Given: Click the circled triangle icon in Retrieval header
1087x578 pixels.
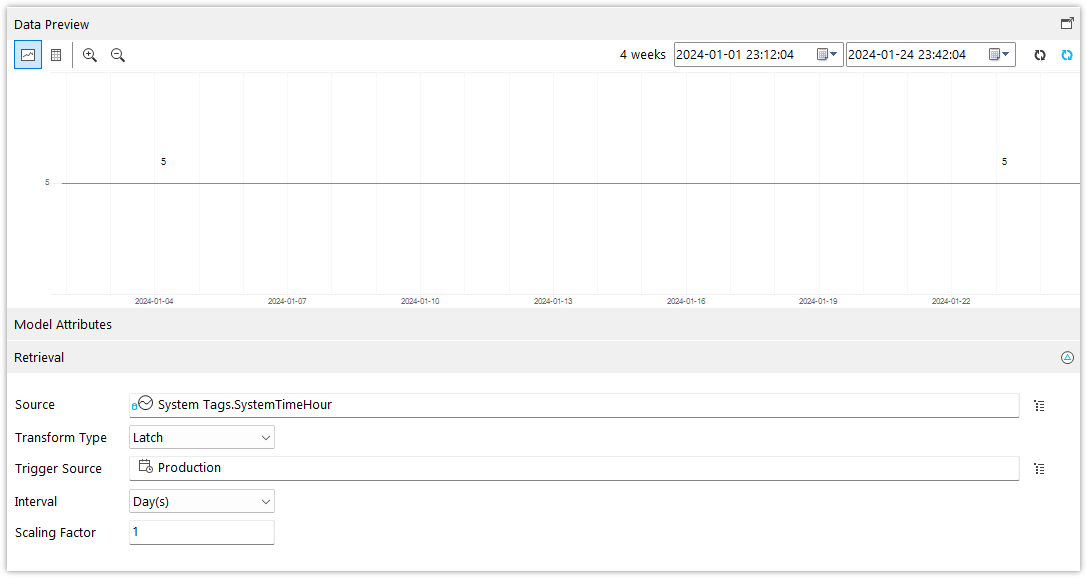Looking at the screenshot, I should (1068, 357).
